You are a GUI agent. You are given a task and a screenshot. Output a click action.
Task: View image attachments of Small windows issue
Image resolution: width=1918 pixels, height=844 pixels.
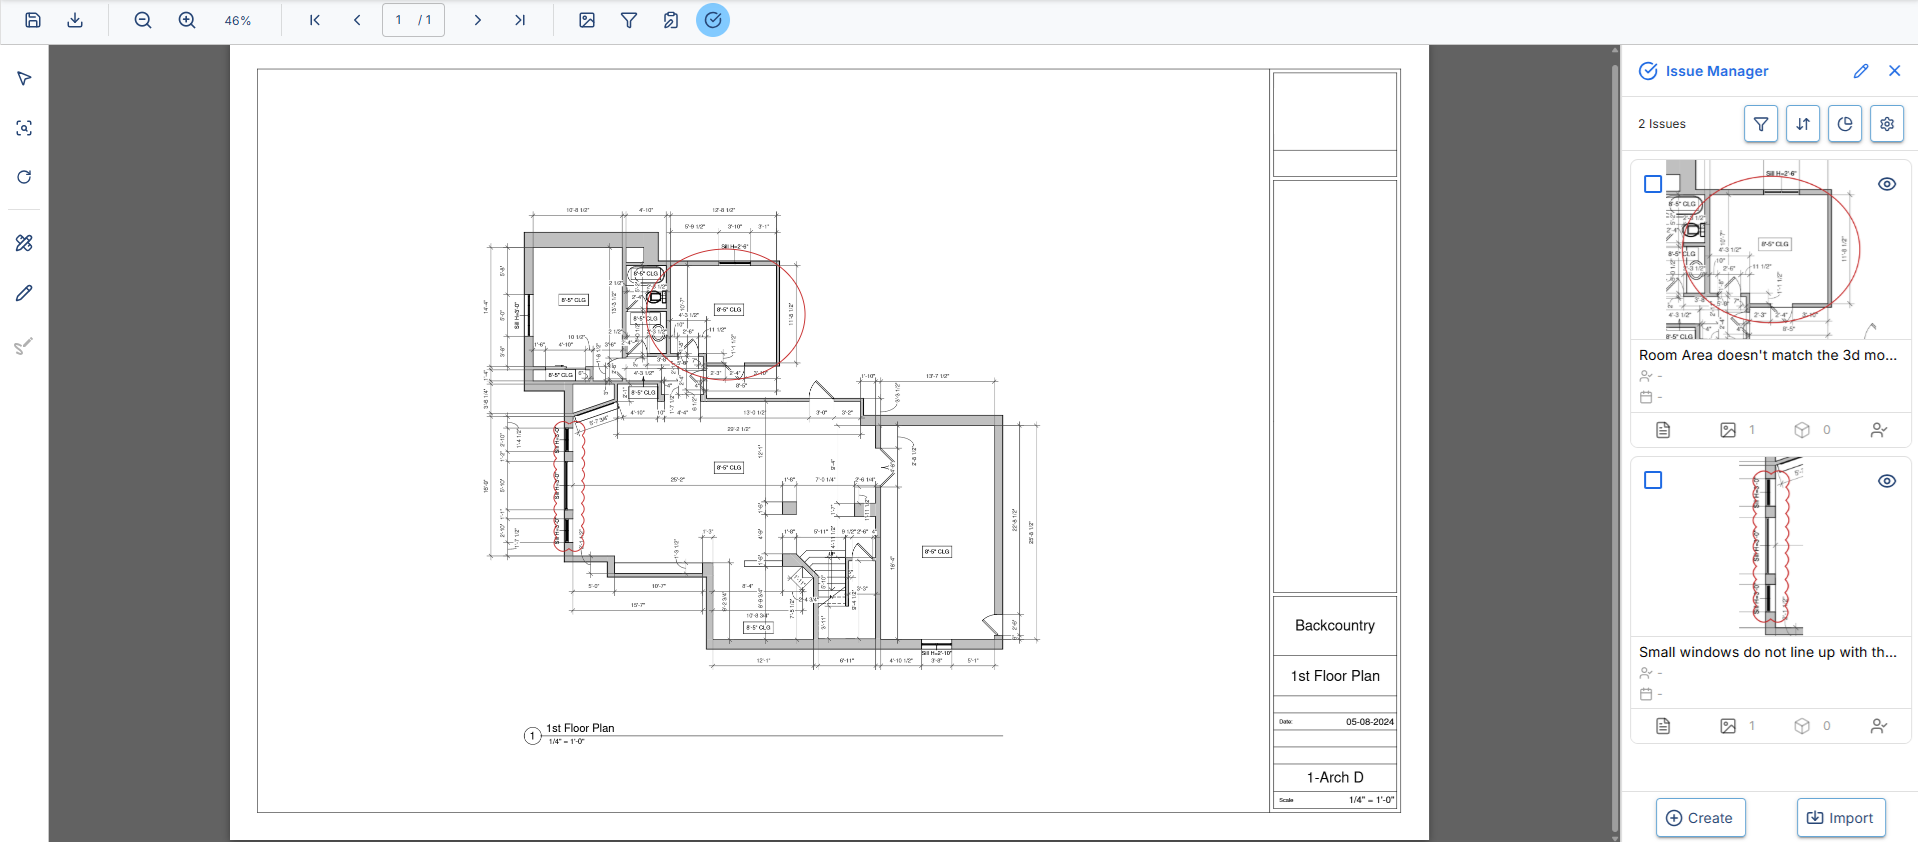point(1728,726)
